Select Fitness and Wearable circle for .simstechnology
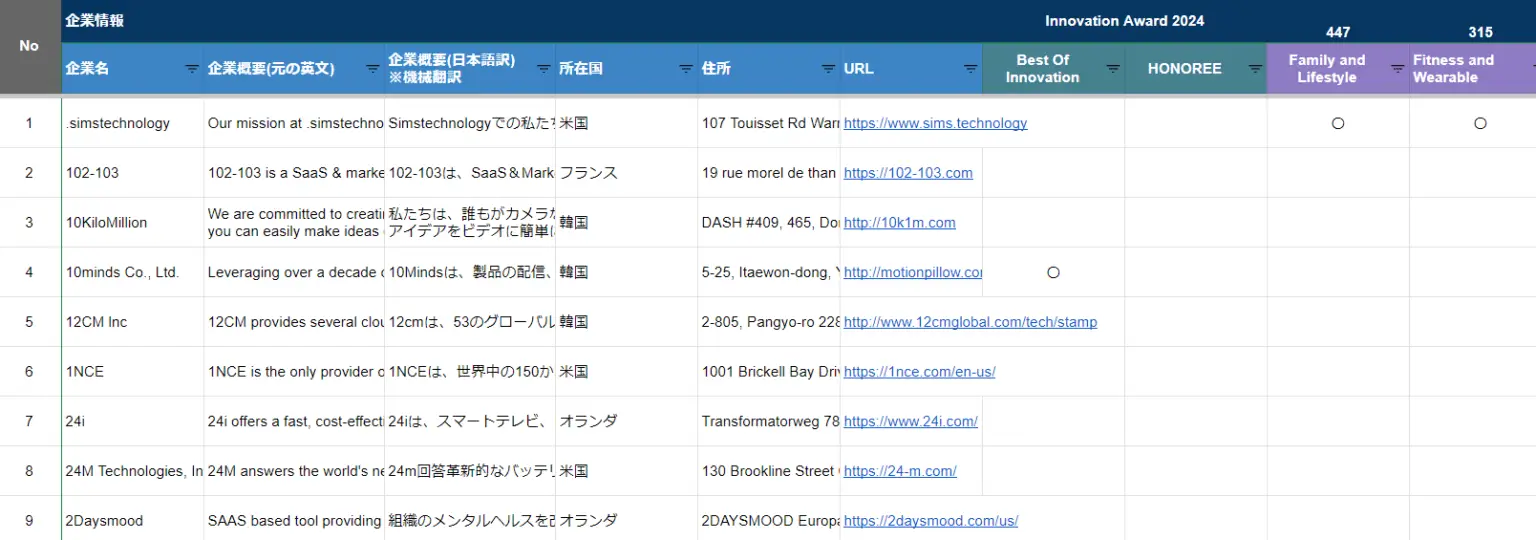The width and height of the screenshot is (1536, 540). 1480,123
